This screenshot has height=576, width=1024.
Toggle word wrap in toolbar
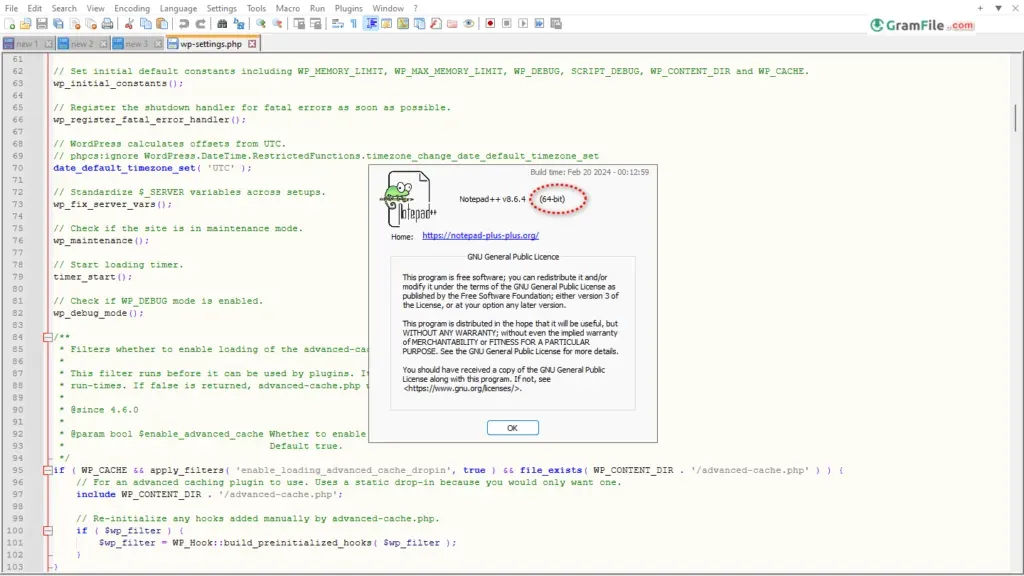tap(338, 24)
